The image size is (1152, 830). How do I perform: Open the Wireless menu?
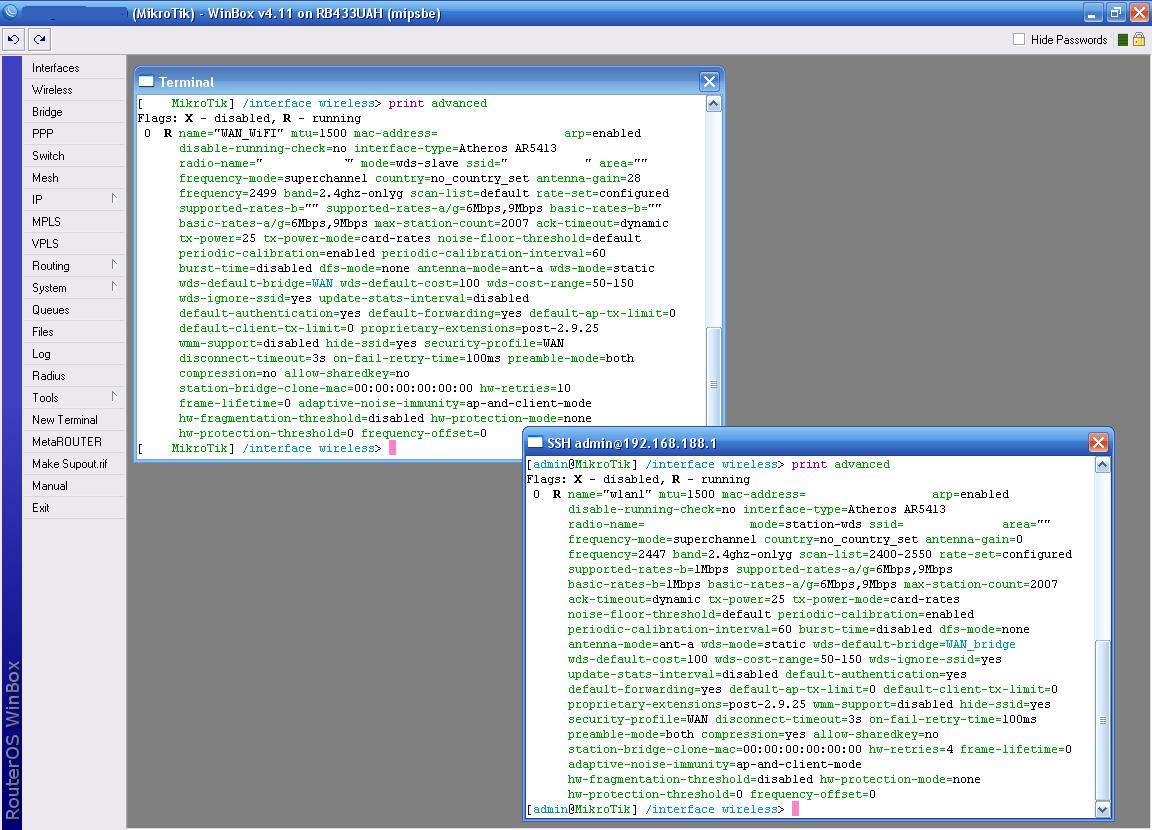tap(52, 90)
